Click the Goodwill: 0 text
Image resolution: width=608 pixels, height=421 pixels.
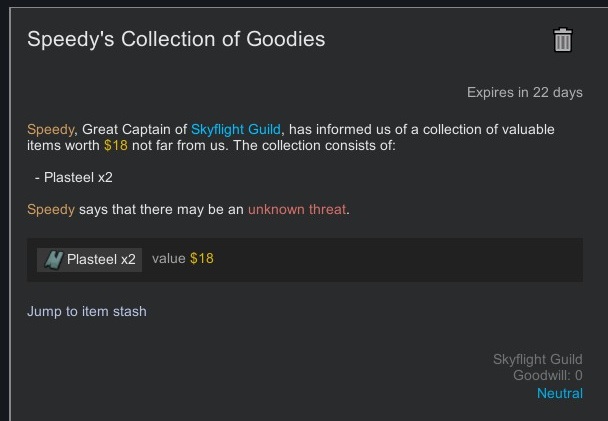(547, 376)
